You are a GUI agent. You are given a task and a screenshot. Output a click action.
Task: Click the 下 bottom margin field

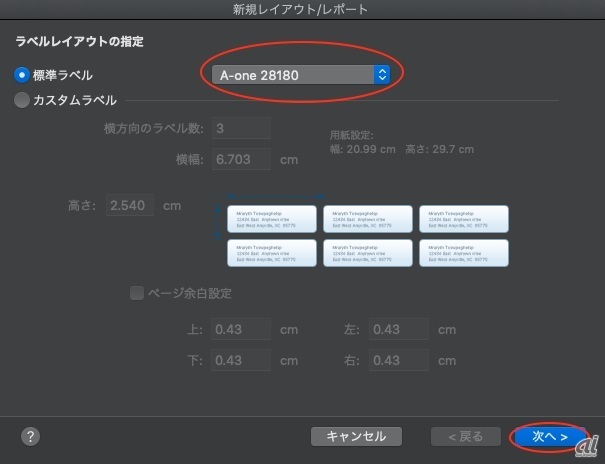pos(241,360)
